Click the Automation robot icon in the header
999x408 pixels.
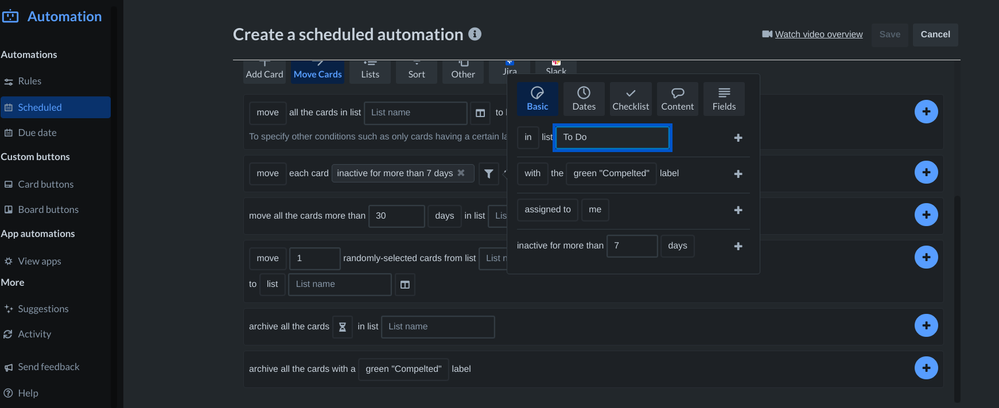(x=10, y=17)
